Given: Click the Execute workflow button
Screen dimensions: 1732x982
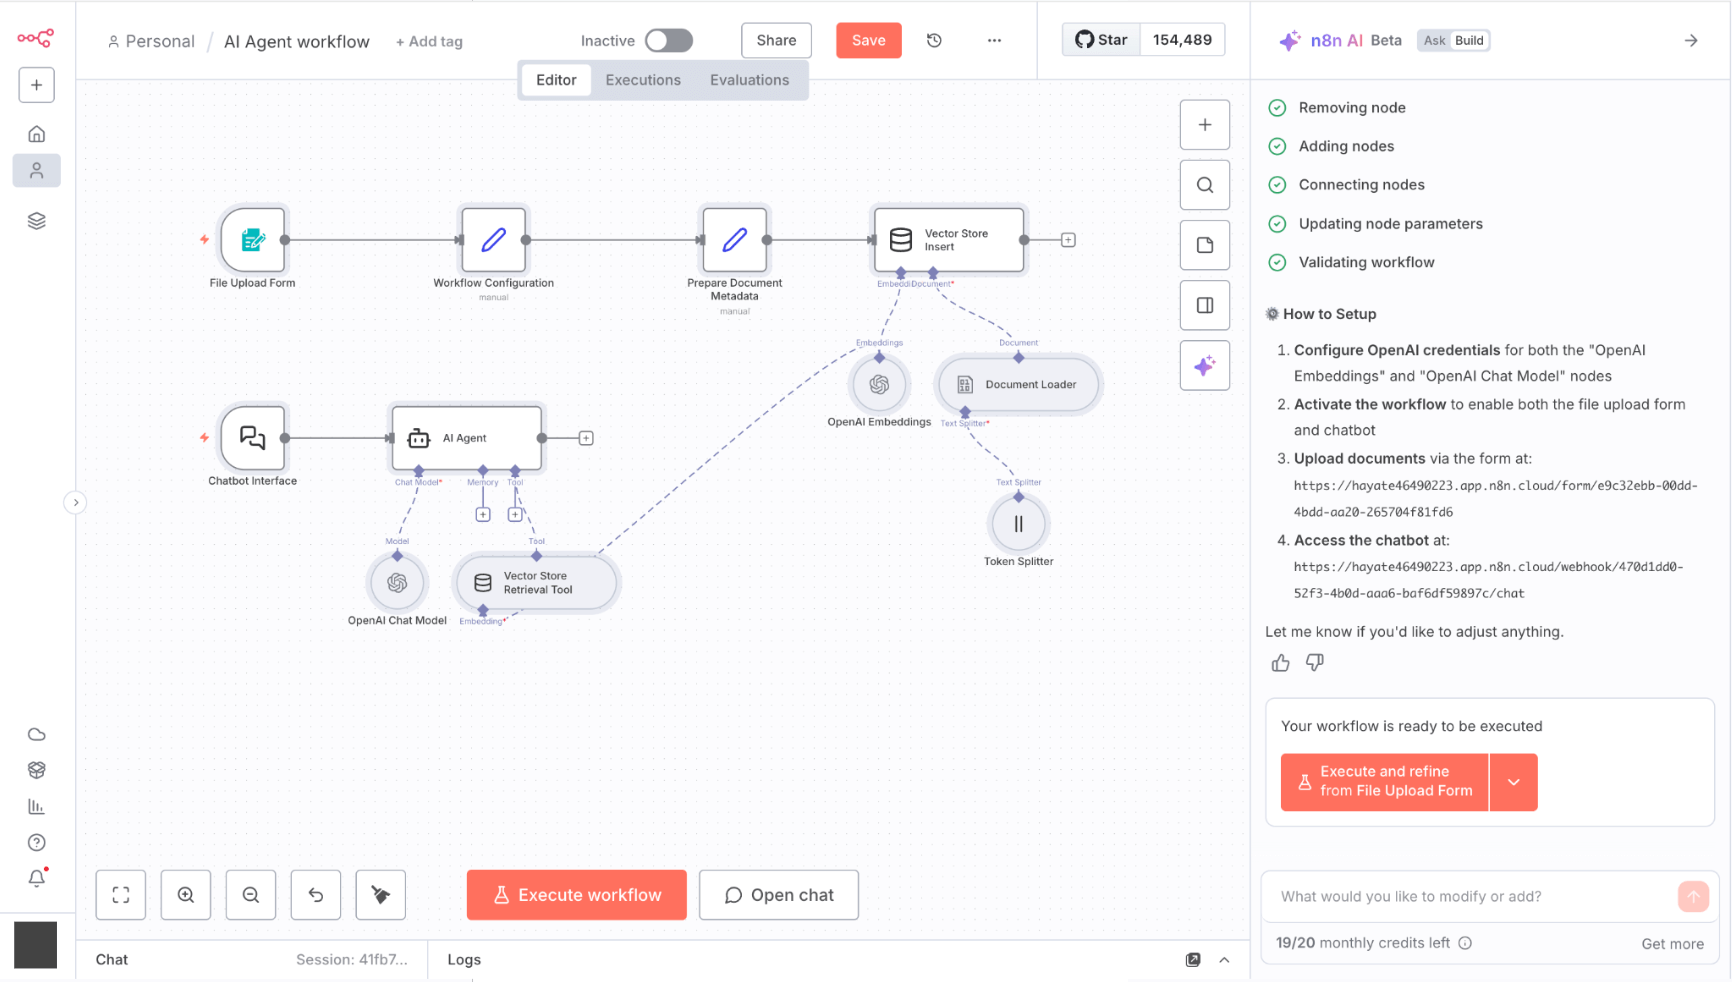Looking at the screenshot, I should point(577,895).
